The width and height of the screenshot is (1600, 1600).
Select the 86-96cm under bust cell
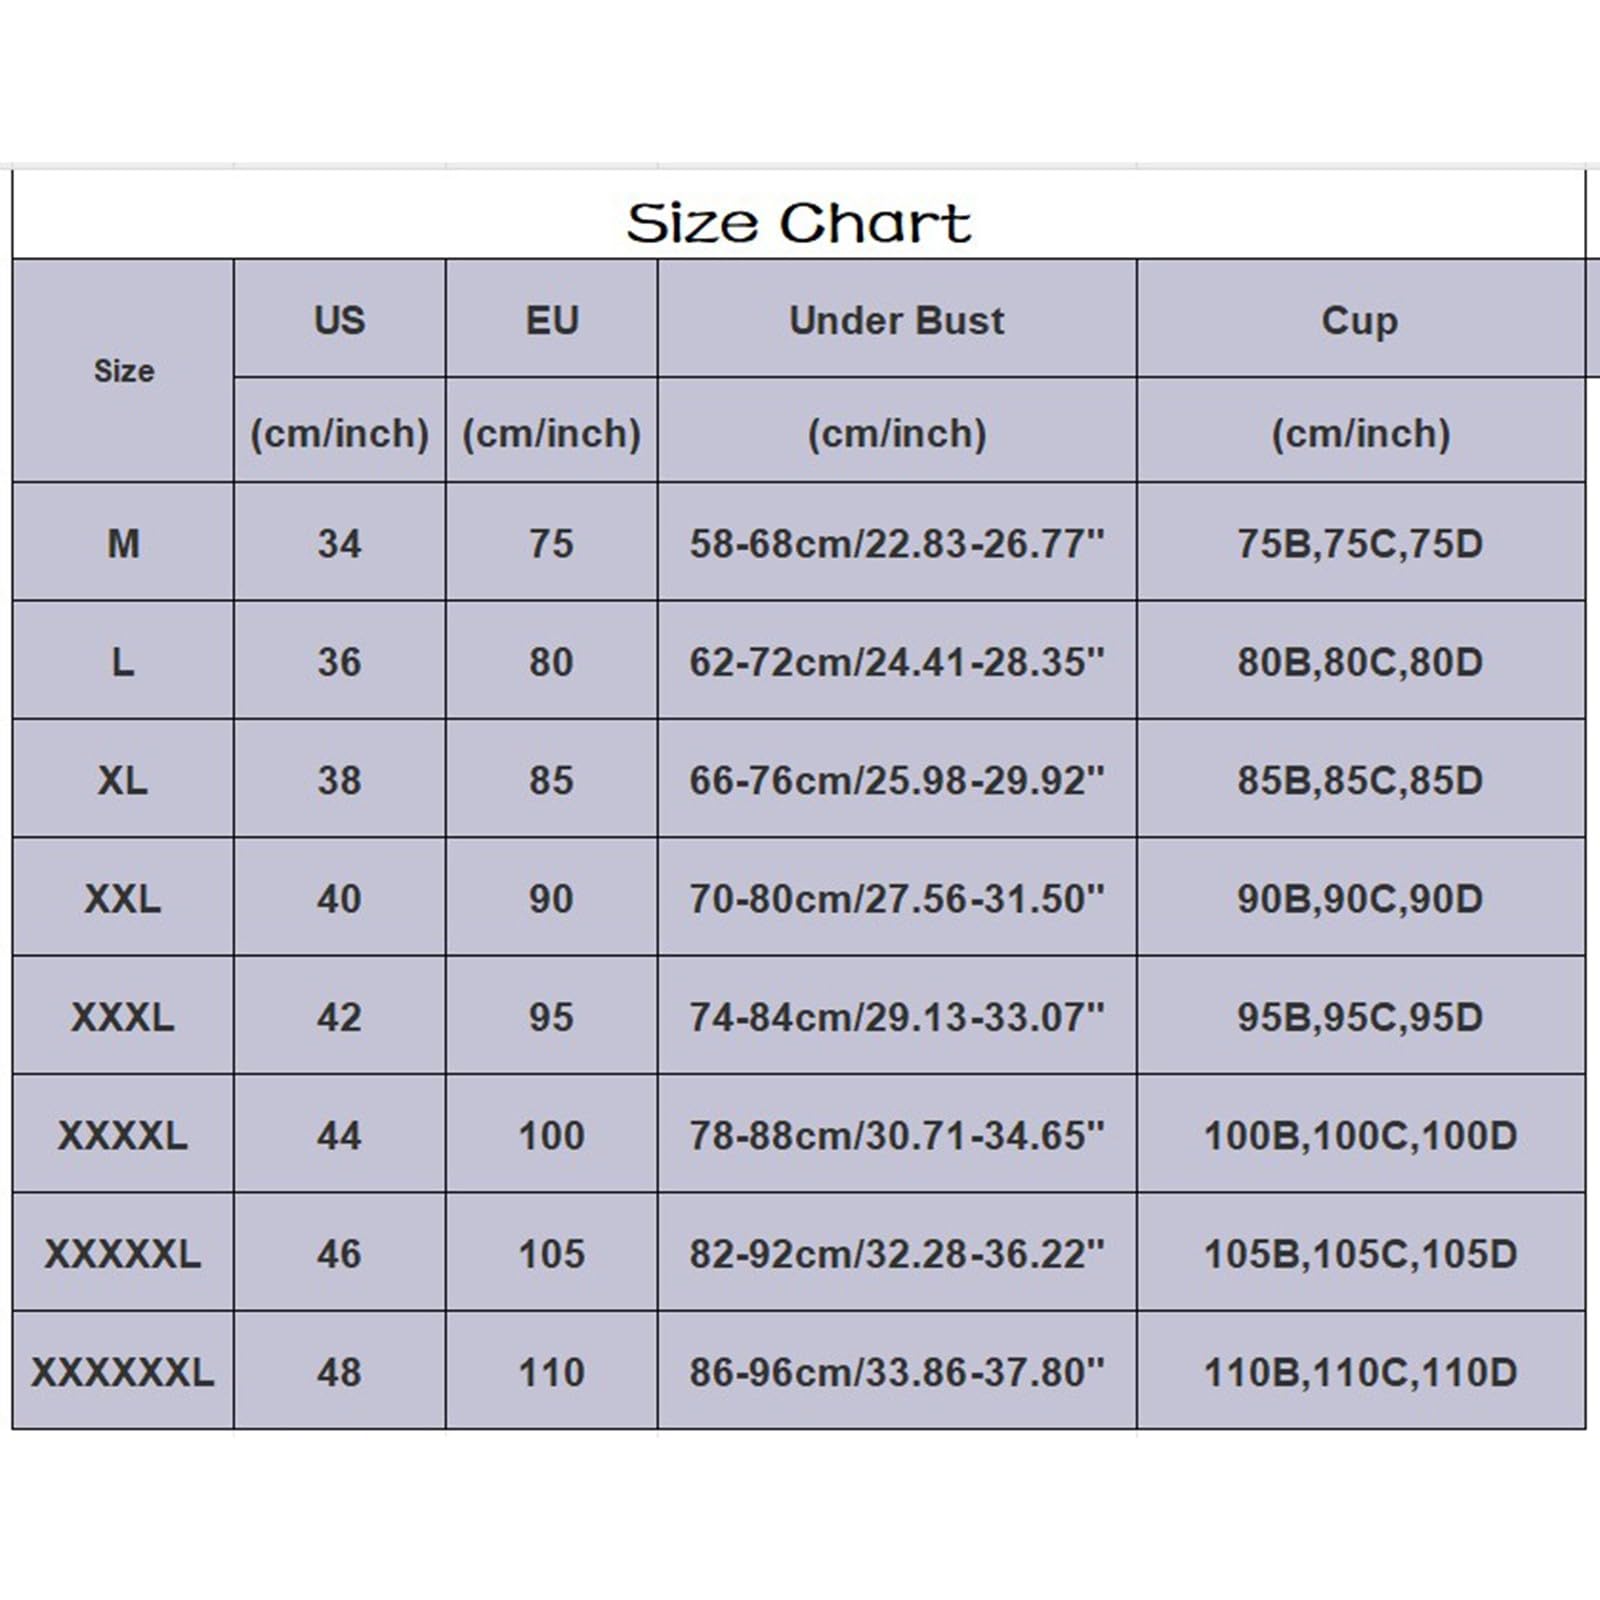(896, 1372)
